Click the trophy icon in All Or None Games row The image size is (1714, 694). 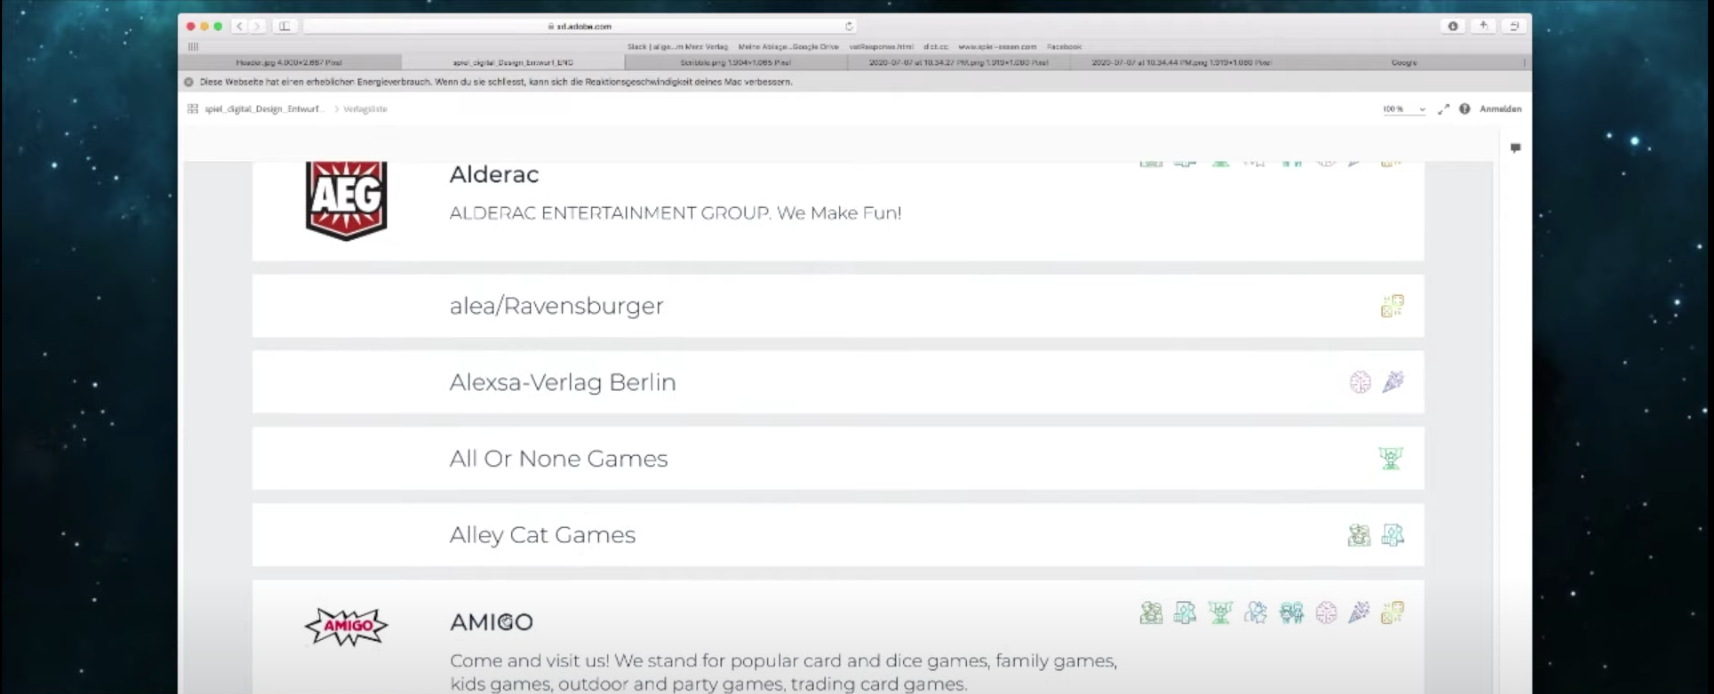1391,458
